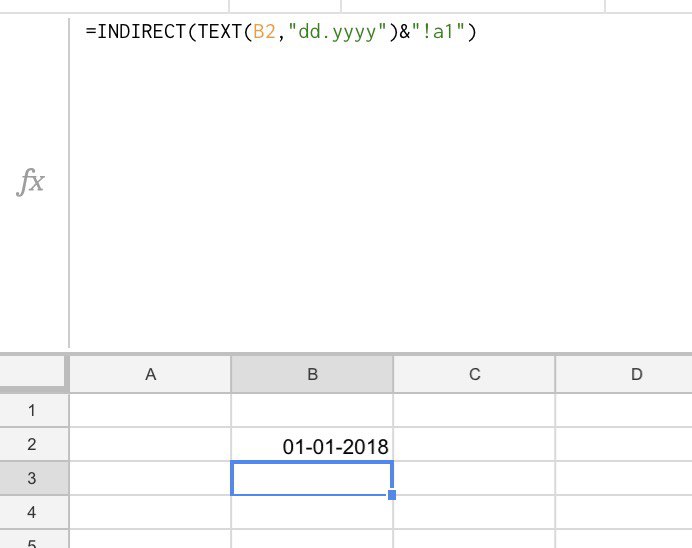Click cell A2
Screen dimensions: 692x548
pyautogui.click(x=150, y=444)
